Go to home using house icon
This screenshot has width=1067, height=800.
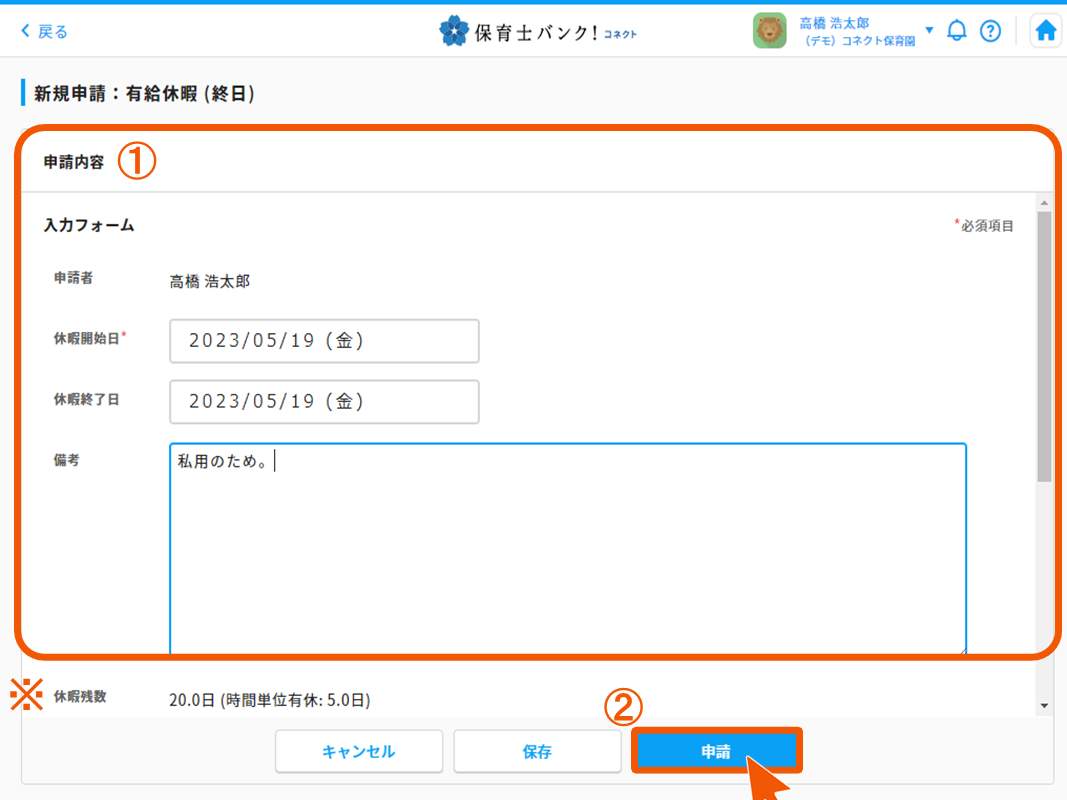1046,31
